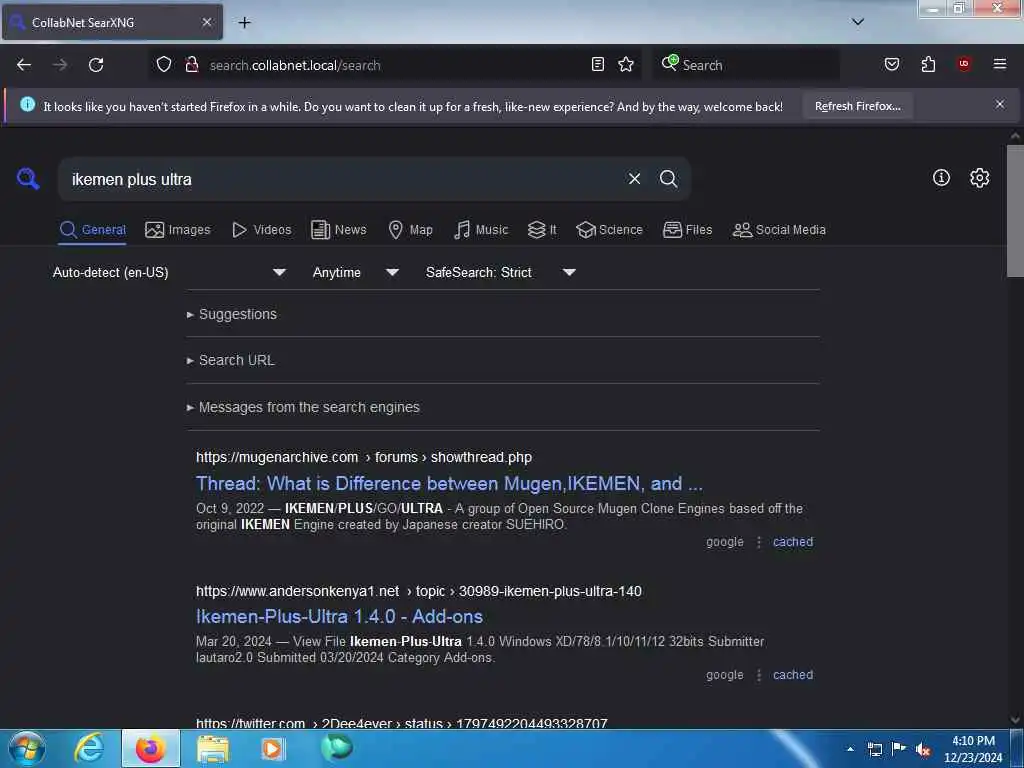Open the Extensions puzzle icon

click(x=928, y=64)
